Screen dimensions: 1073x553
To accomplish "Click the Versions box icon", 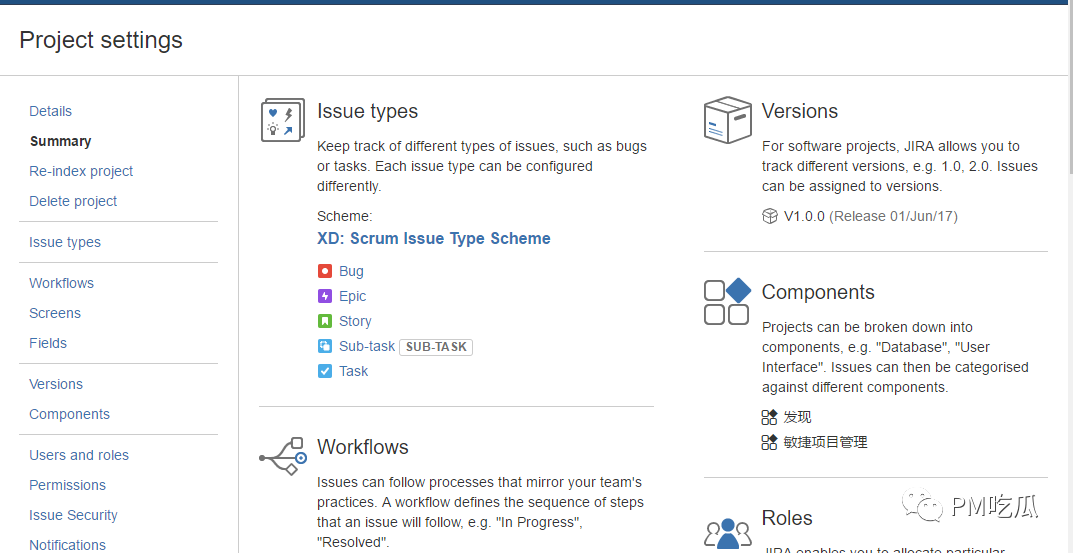I will pos(727,120).
